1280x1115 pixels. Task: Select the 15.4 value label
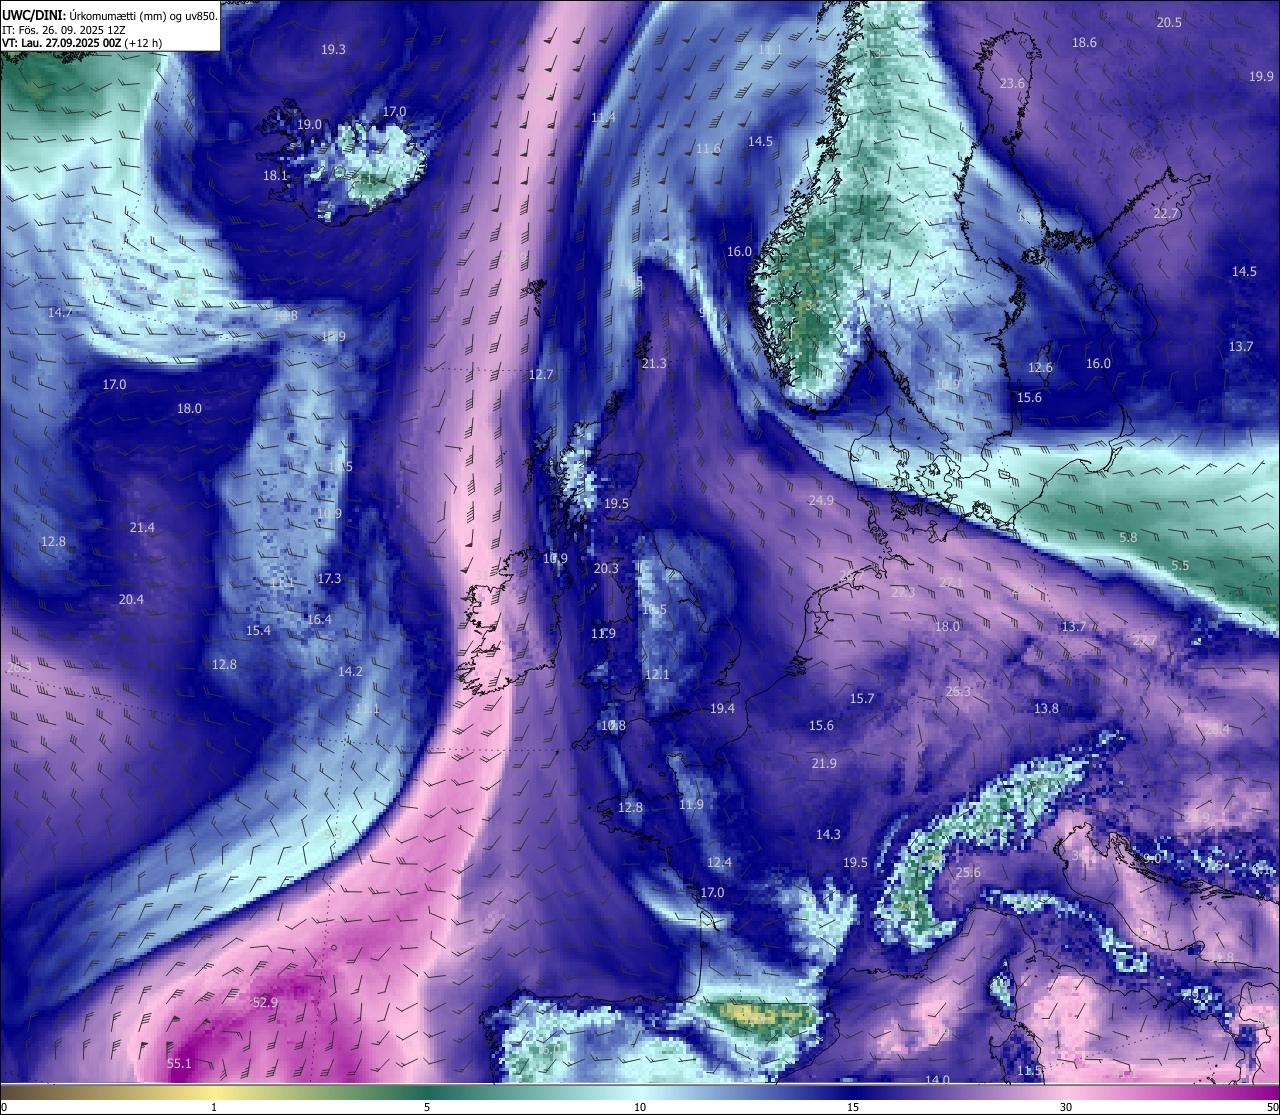[258, 631]
